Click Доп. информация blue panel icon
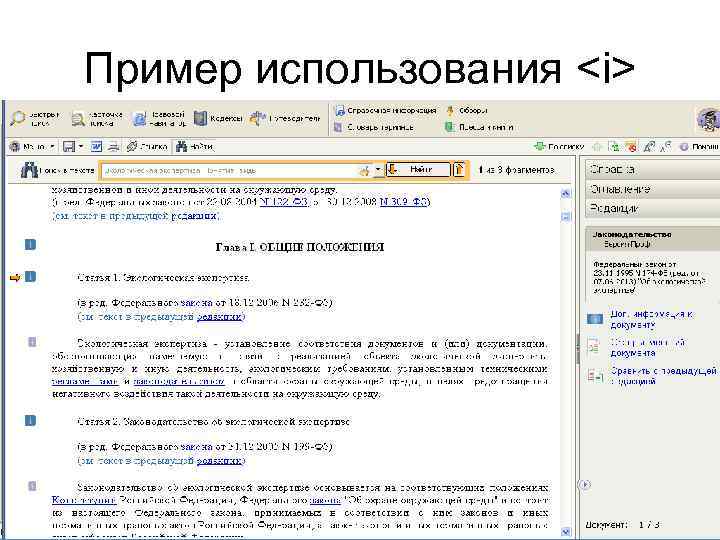720x540 pixels. (x=595, y=319)
